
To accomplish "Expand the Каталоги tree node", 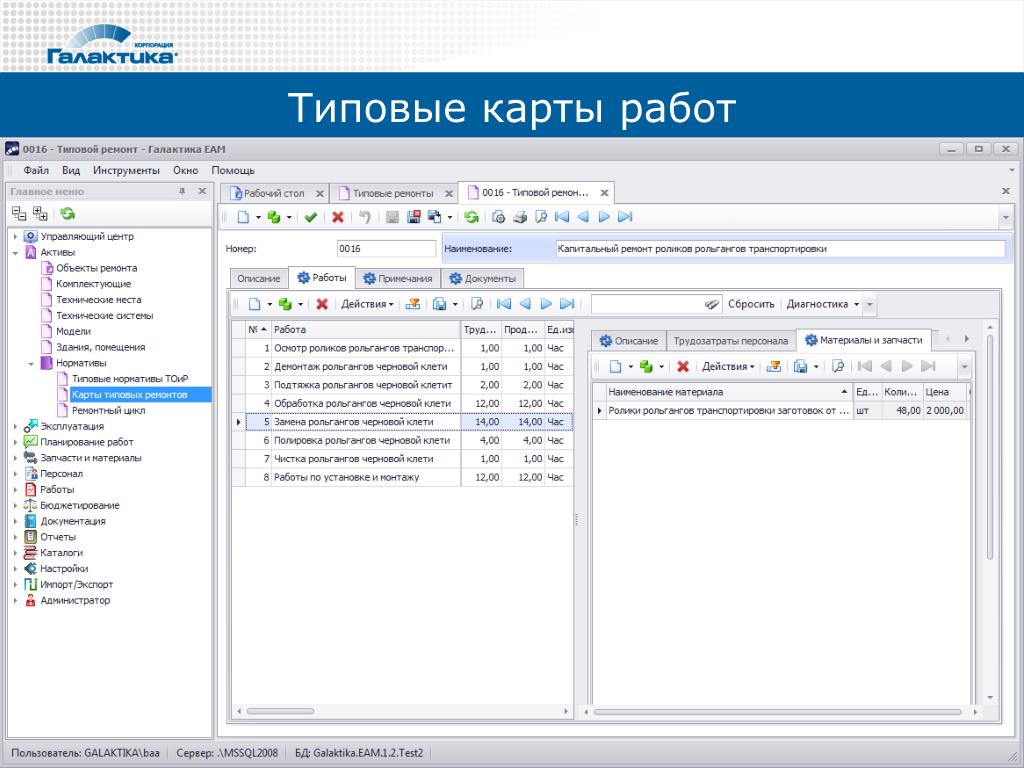I will 16,552.
